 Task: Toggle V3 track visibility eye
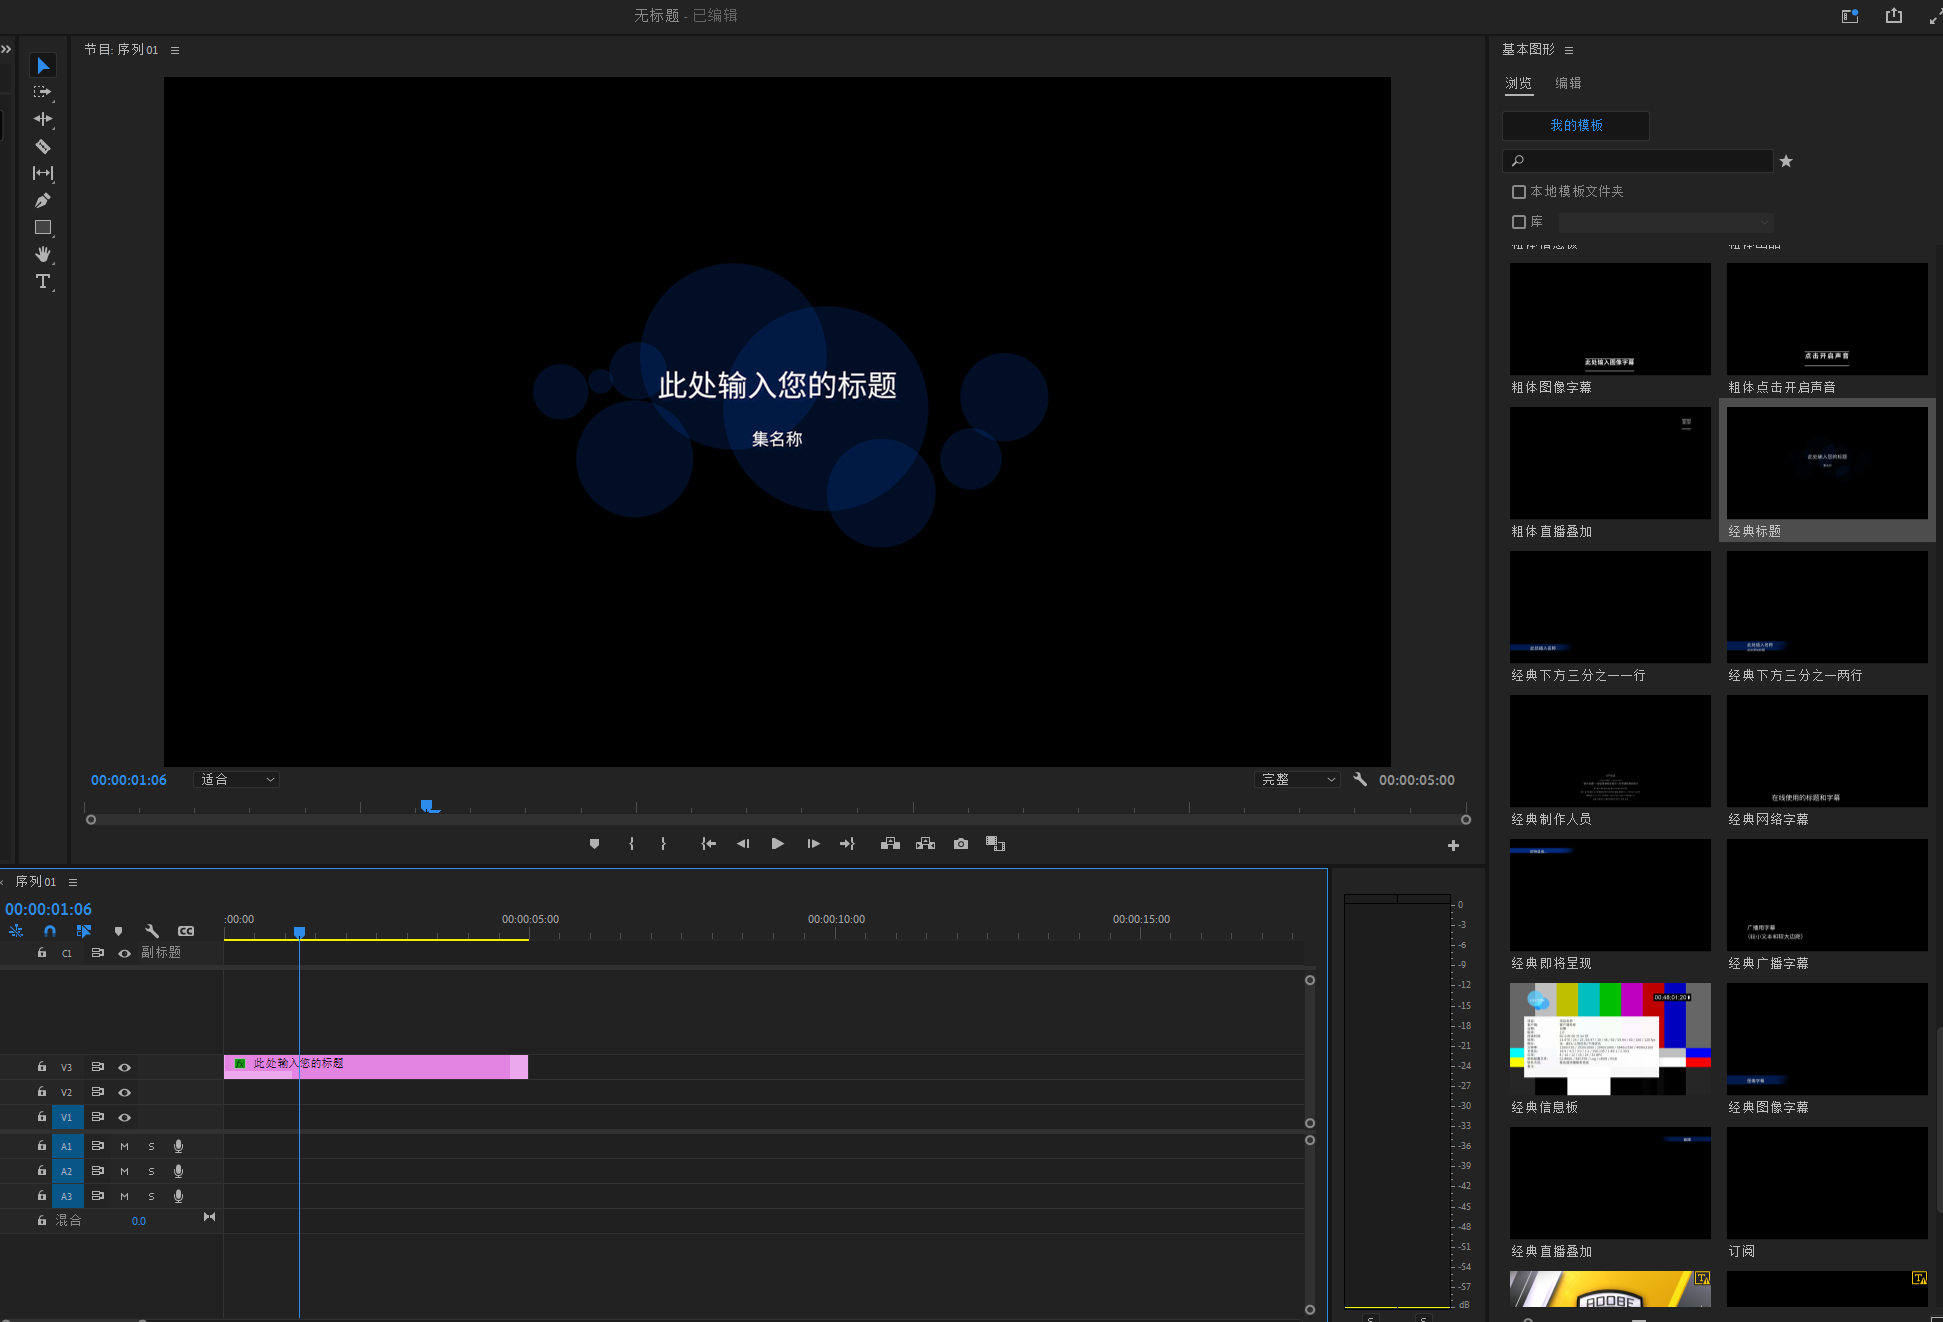click(x=125, y=1068)
